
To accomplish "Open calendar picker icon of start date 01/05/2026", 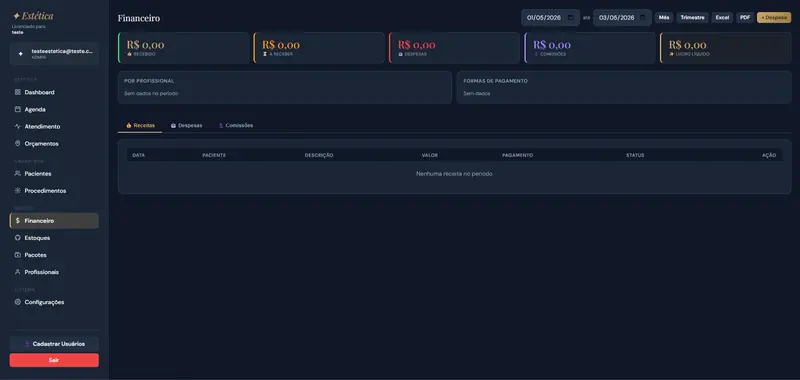I will [x=570, y=17].
